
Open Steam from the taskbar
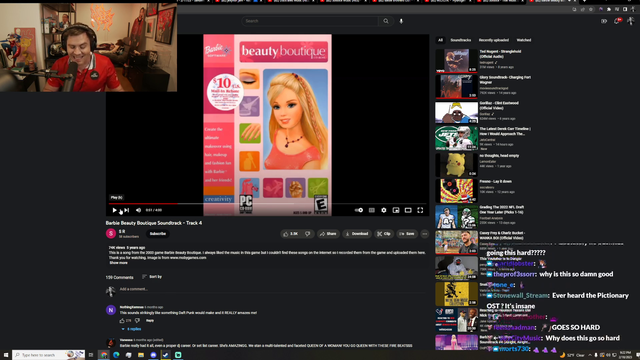tap(166, 355)
